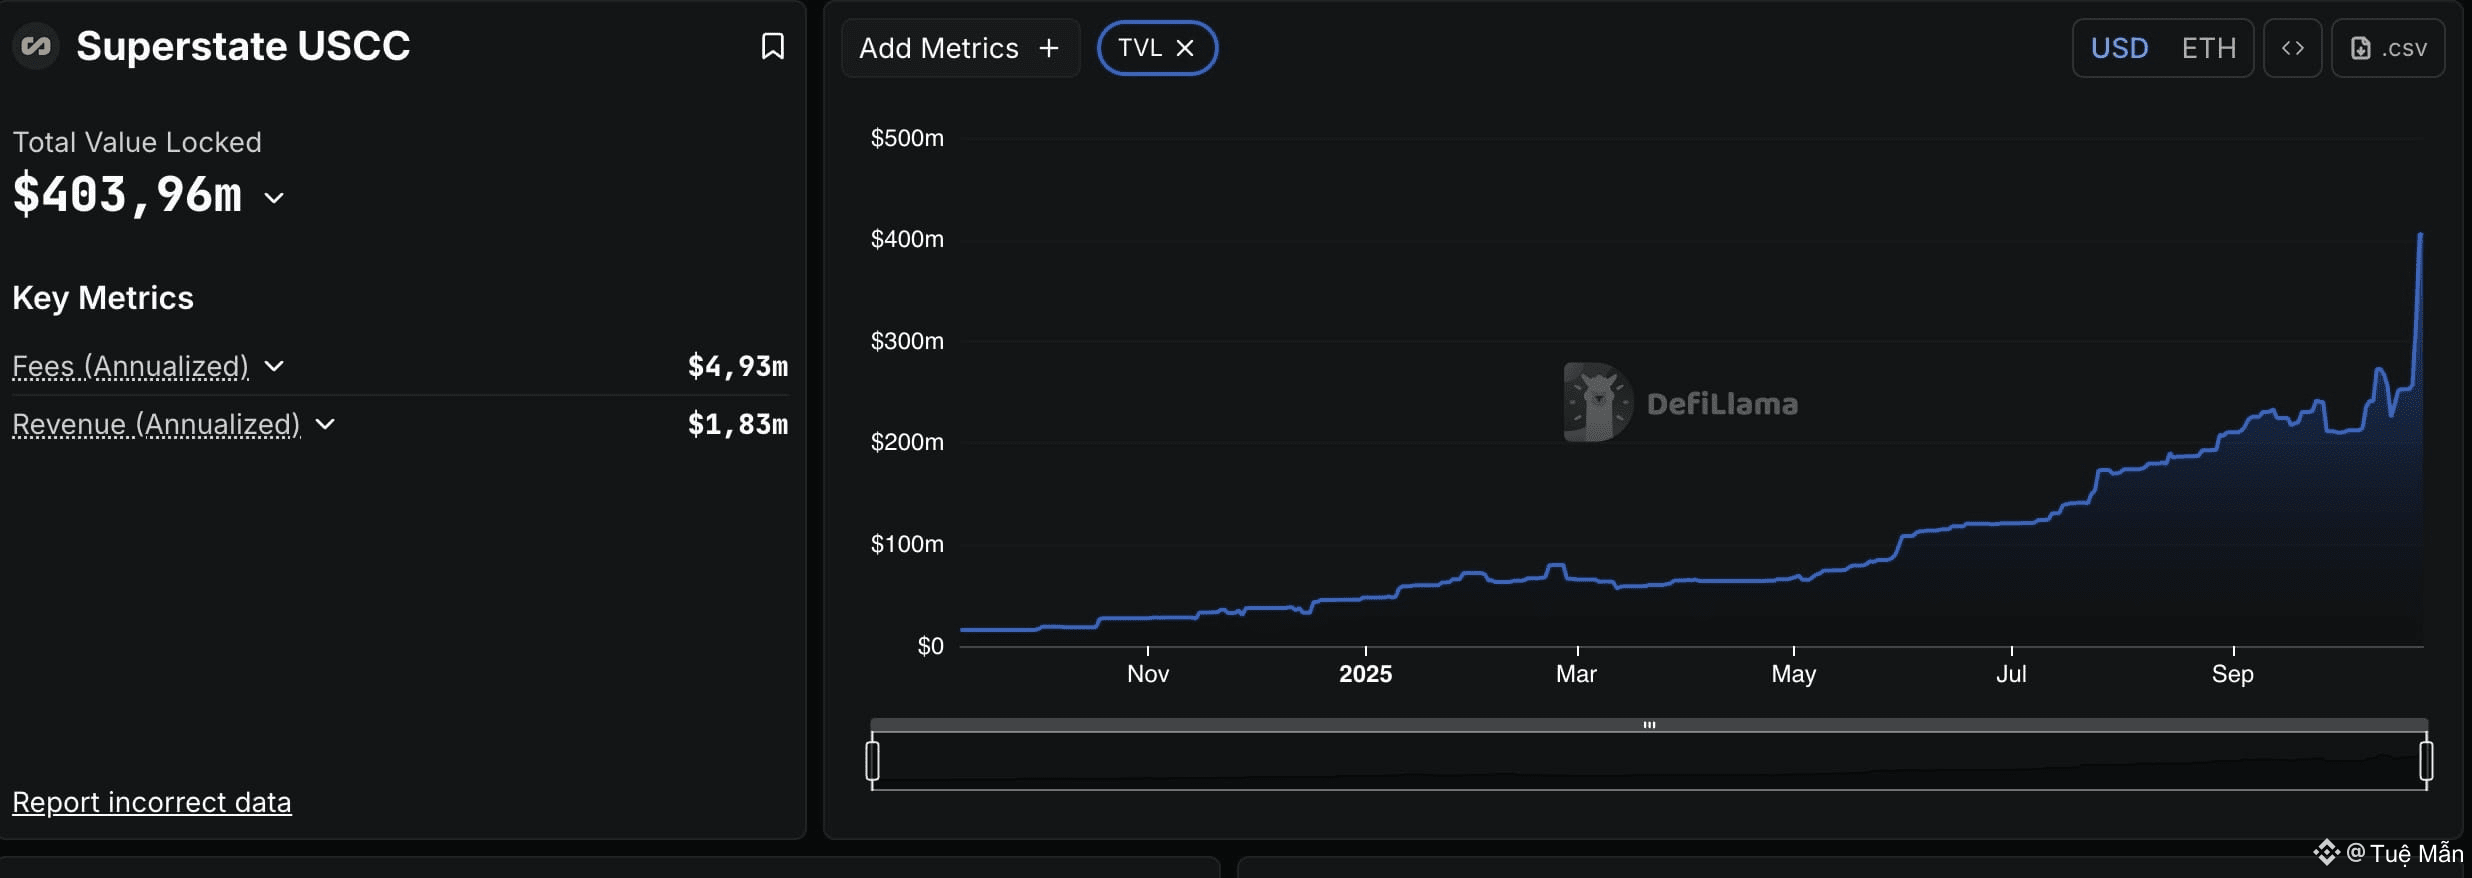
Task: Remove the TVL metric with X
Action: pyautogui.click(x=1185, y=48)
